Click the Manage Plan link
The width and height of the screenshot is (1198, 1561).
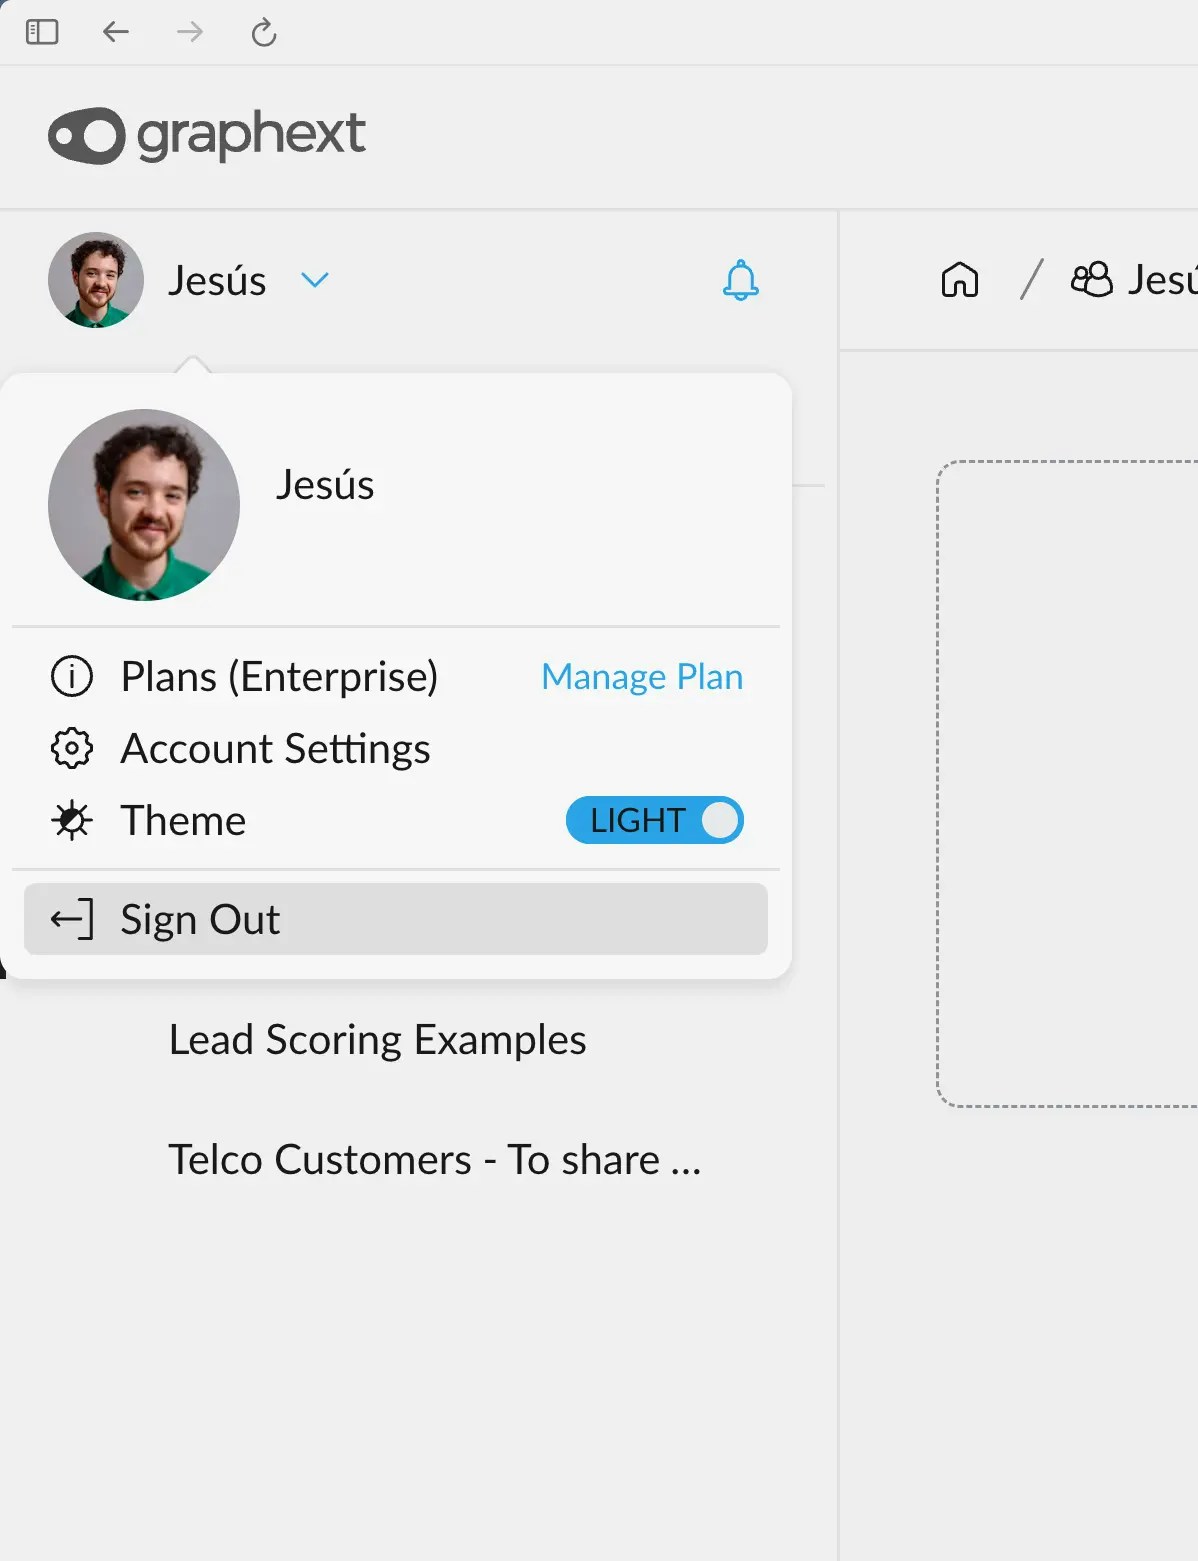pos(642,677)
